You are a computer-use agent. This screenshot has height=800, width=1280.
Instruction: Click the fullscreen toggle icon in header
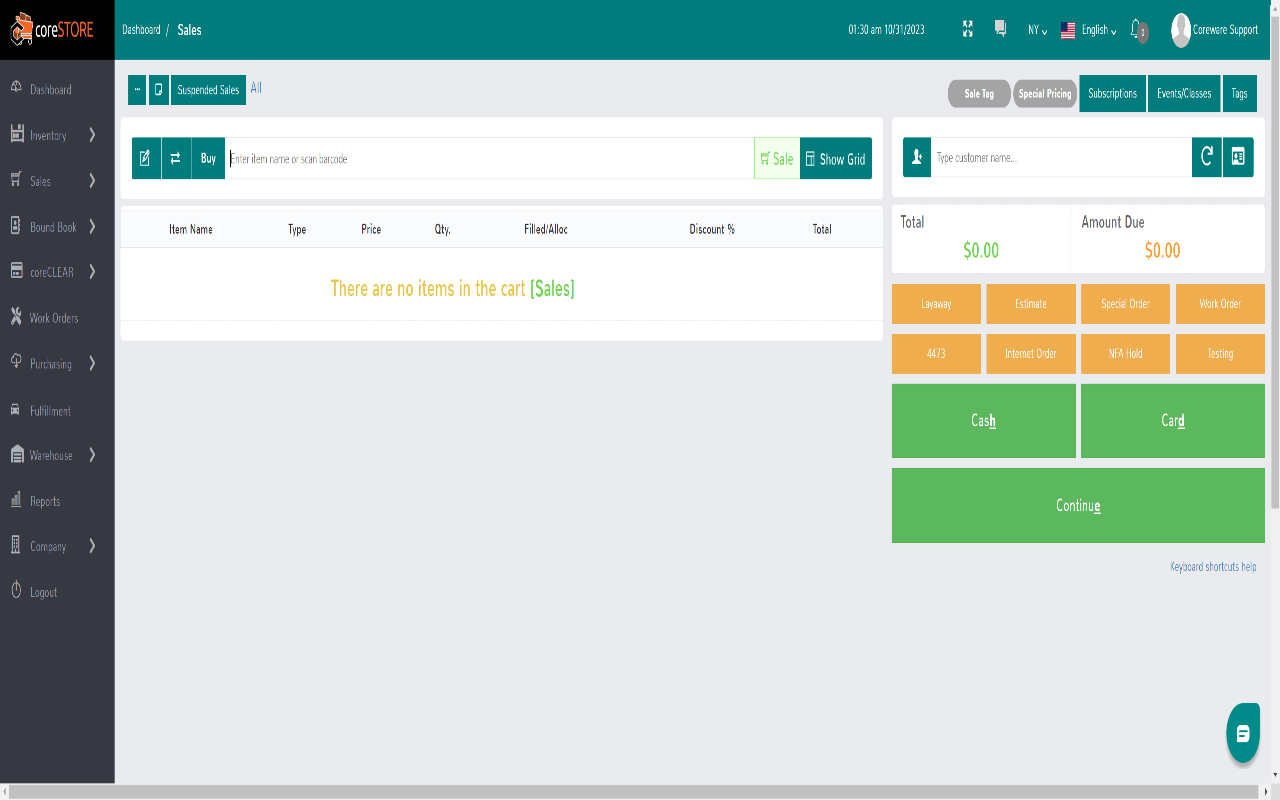pos(968,29)
